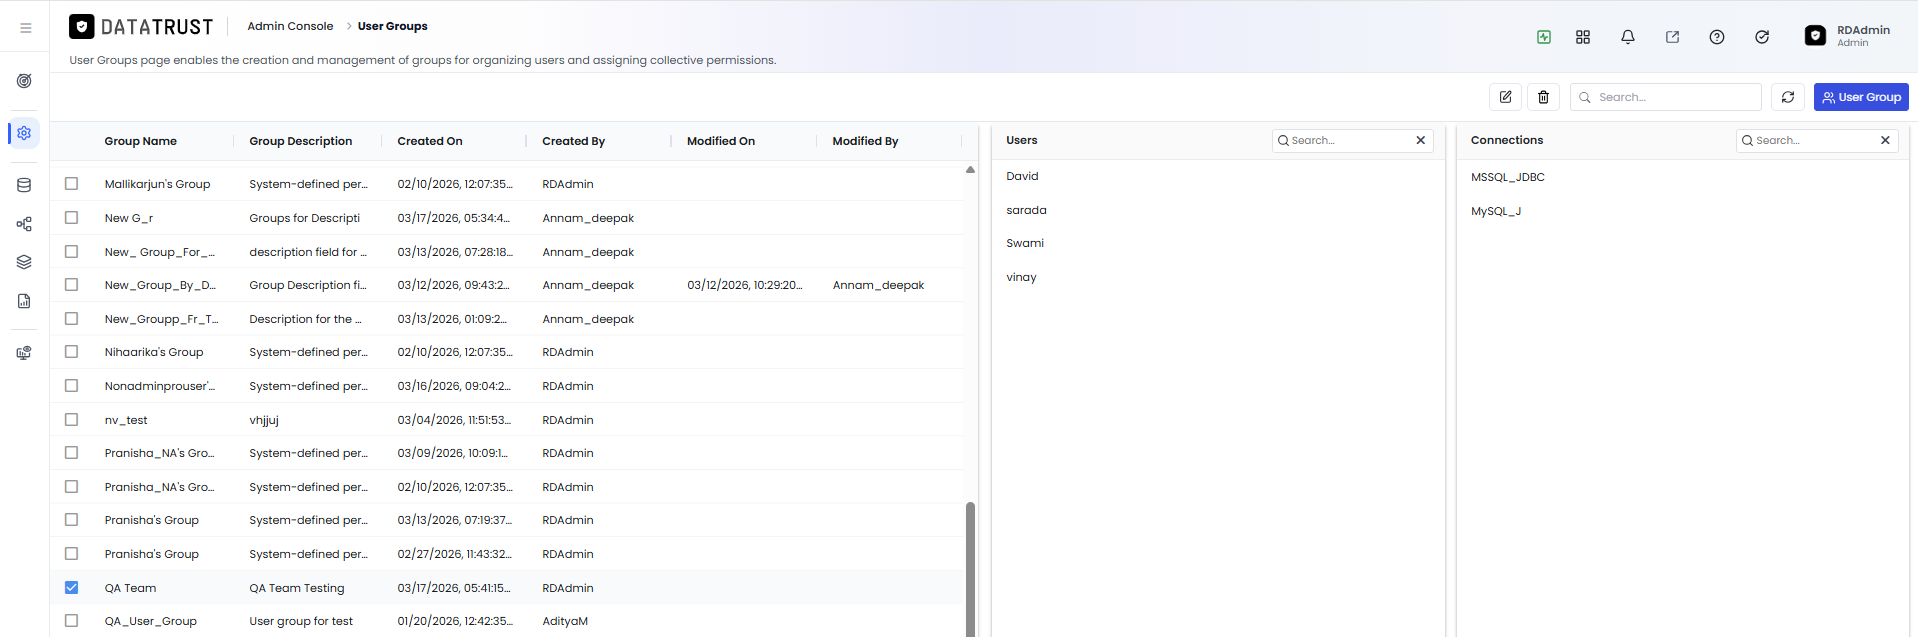Click the QA Team group name
The image size is (1918, 637).
130,588
